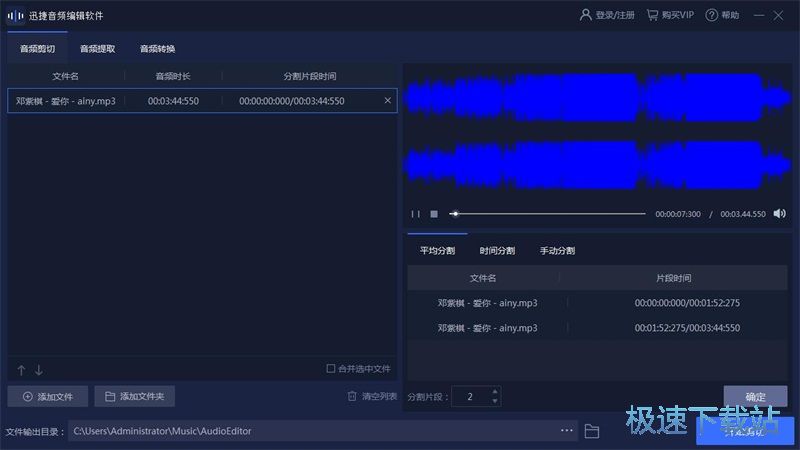
Task: Decrease the split segment count
Action: point(494,401)
